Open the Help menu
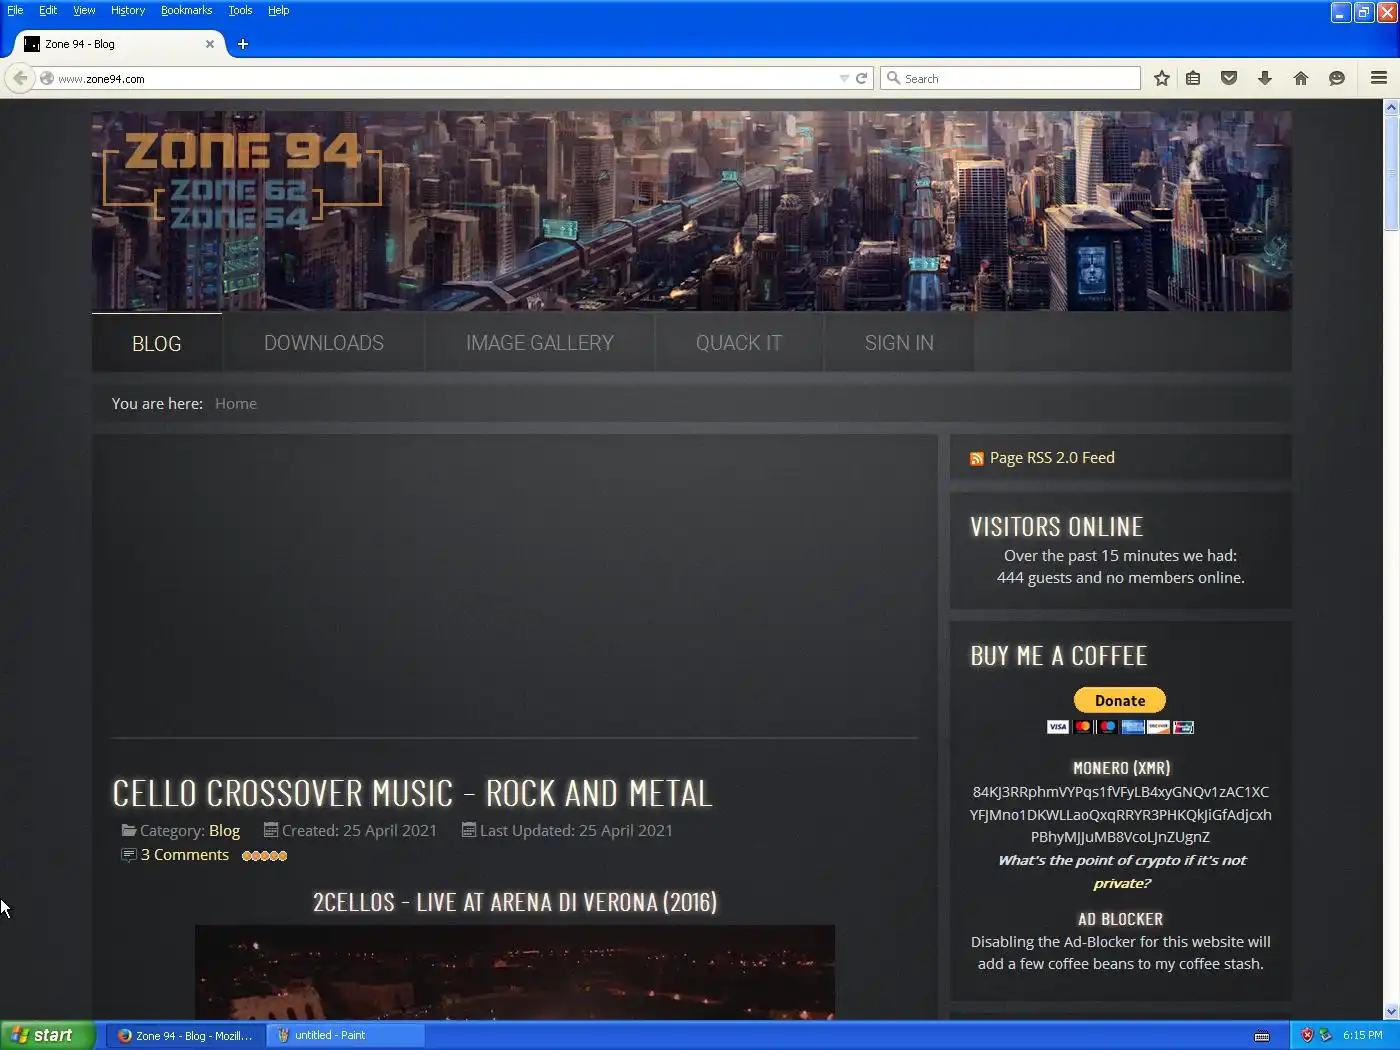Image resolution: width=1400 pixels, height=1050 pixels. click(x=278, y=10)
